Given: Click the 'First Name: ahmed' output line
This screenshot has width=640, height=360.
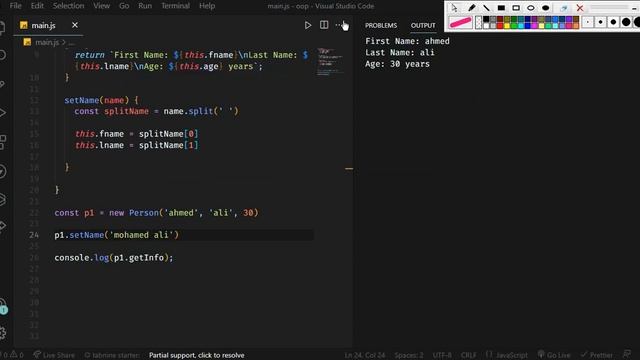Looking at the screenshot, I should point(407,41).
